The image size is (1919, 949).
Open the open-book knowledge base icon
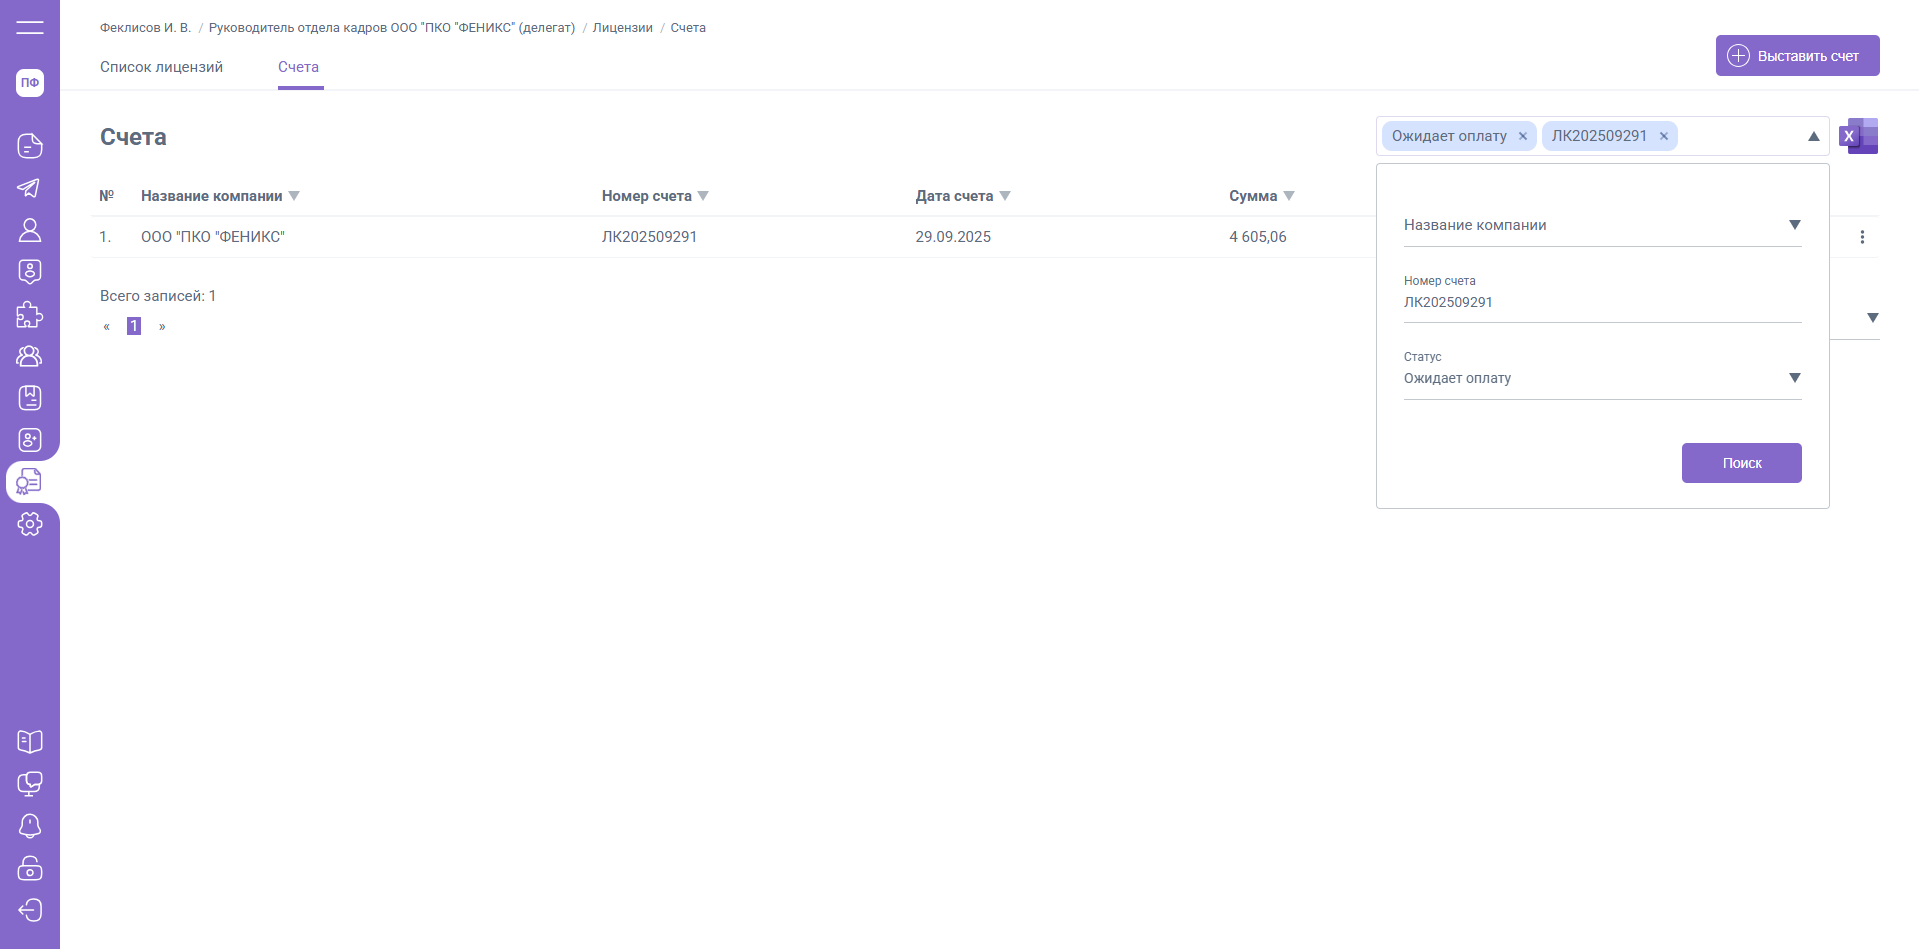(x=30, y=742)
